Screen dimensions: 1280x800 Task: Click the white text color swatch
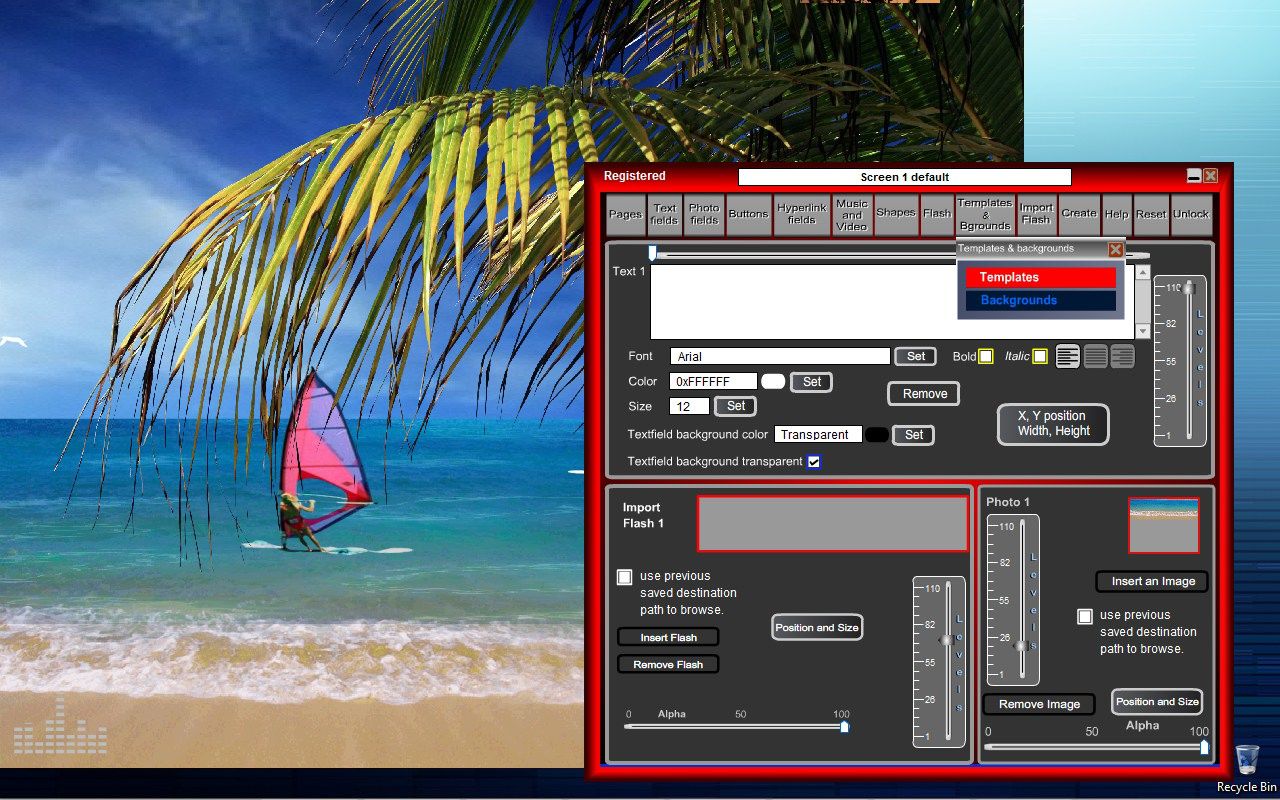(x=773, y=381)
